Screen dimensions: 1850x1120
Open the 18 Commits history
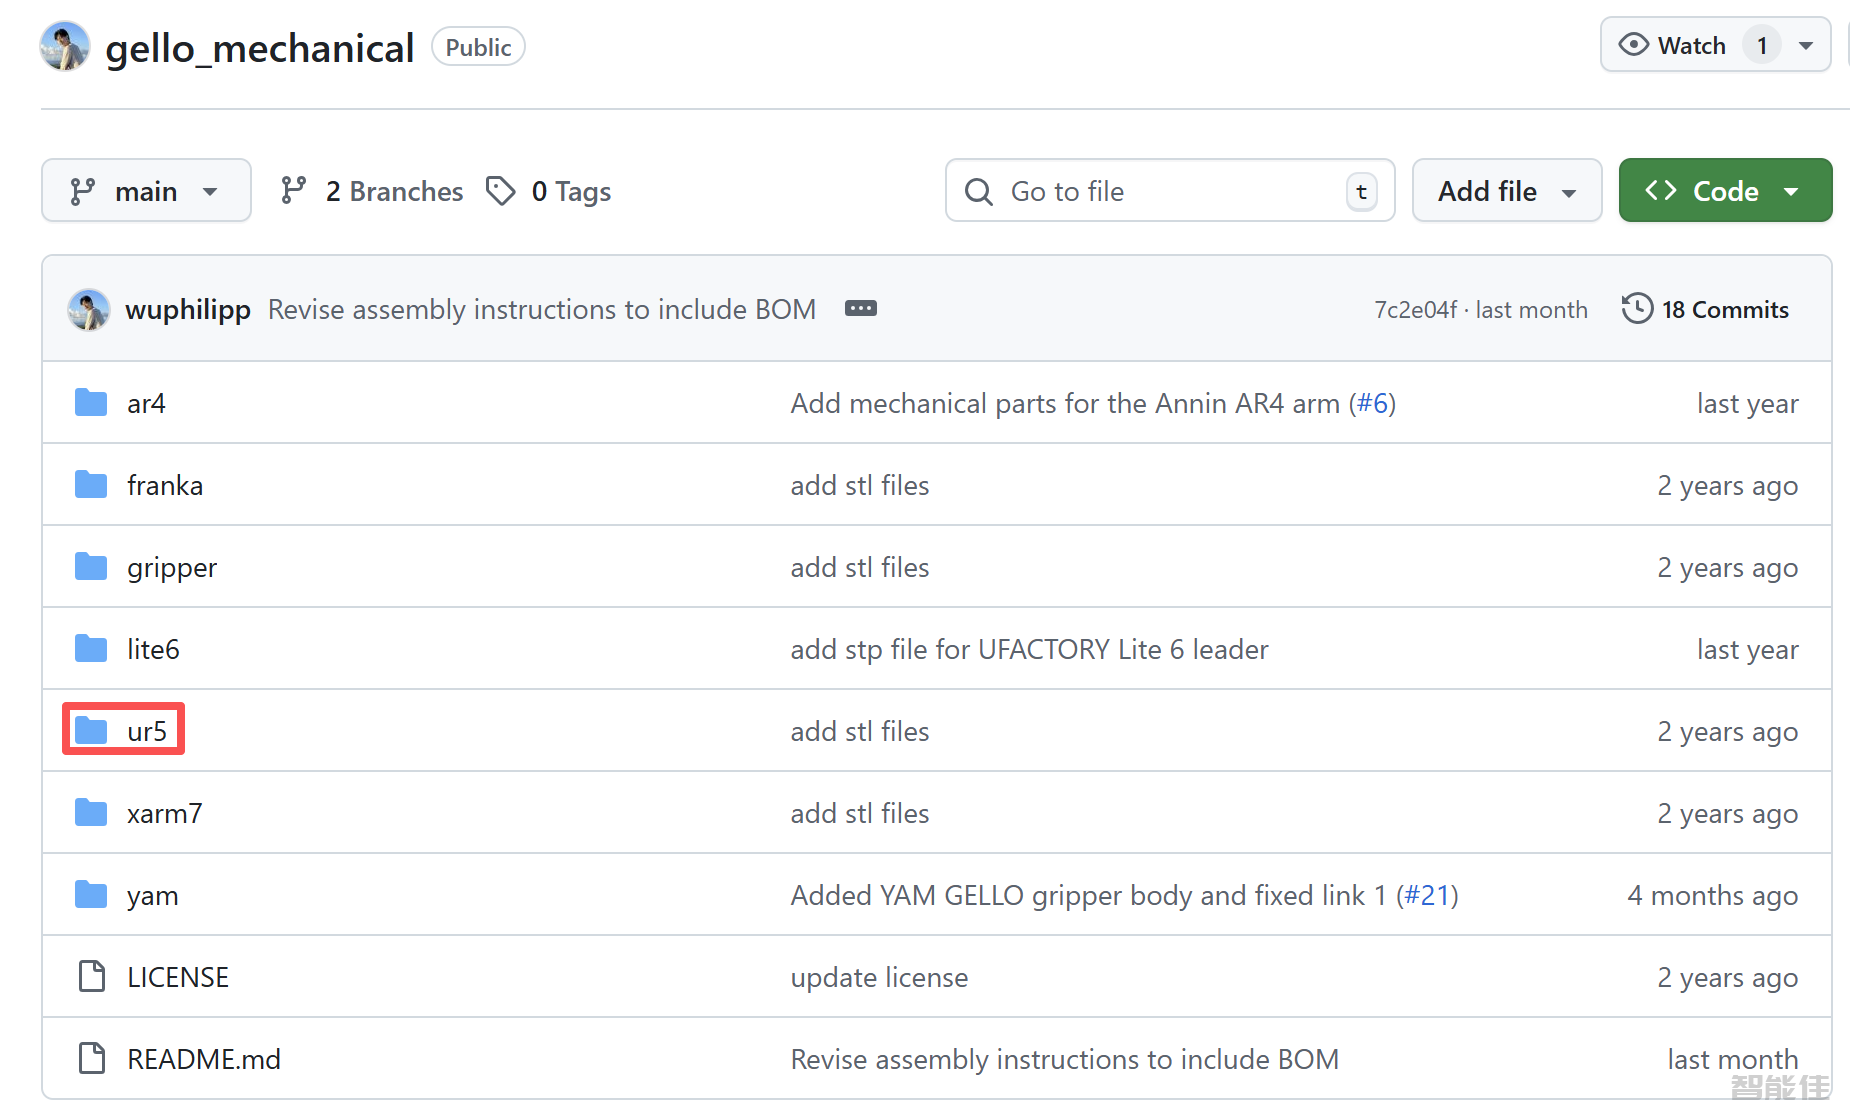pyautogui.click(x=1706, y=310)
